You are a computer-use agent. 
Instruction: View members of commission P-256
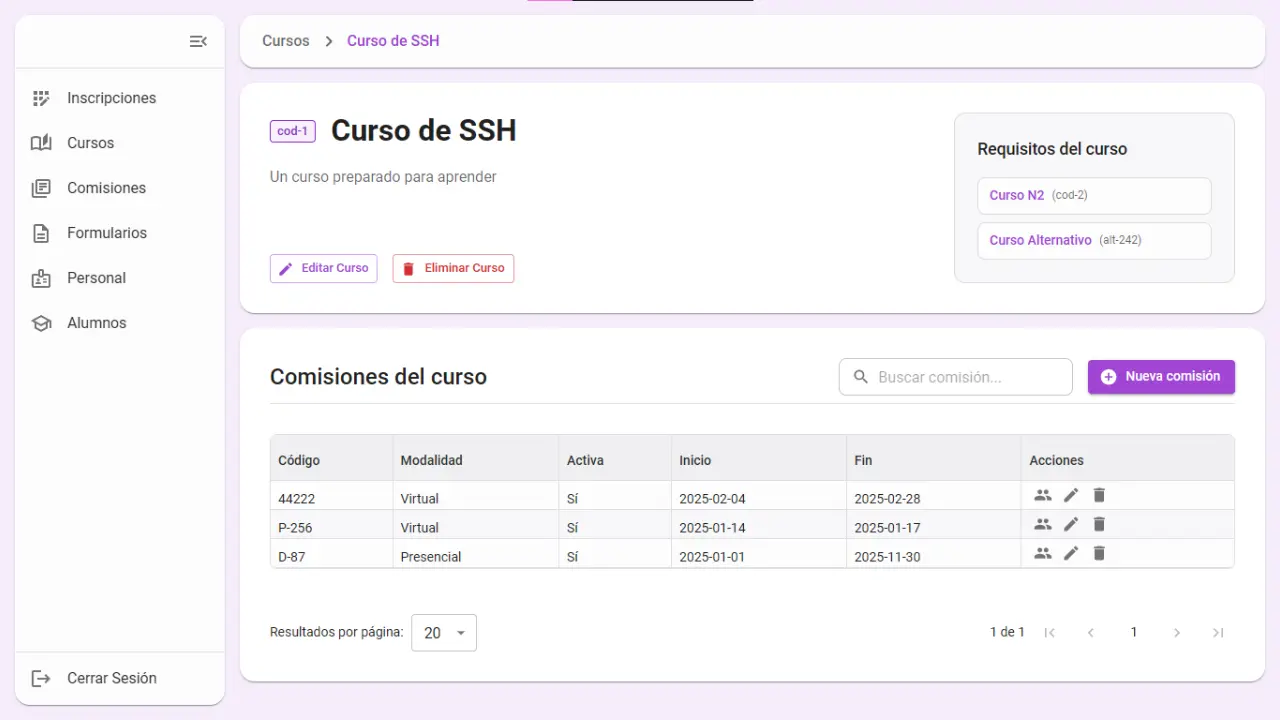(1043, 524)
